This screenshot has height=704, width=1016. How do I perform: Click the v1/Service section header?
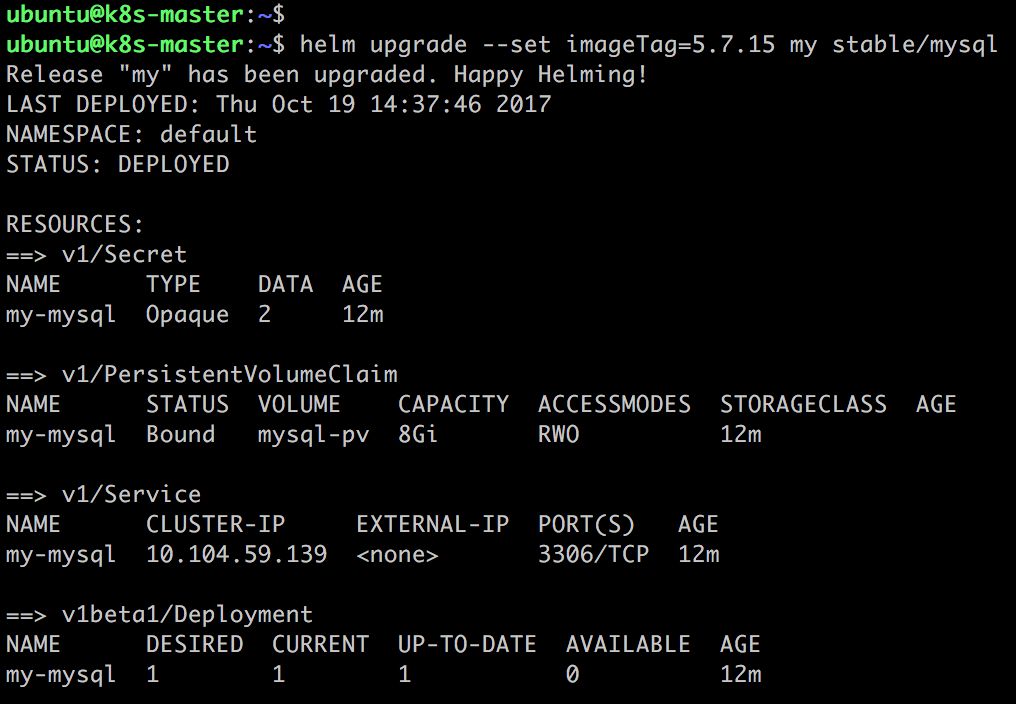pos(132,494)
